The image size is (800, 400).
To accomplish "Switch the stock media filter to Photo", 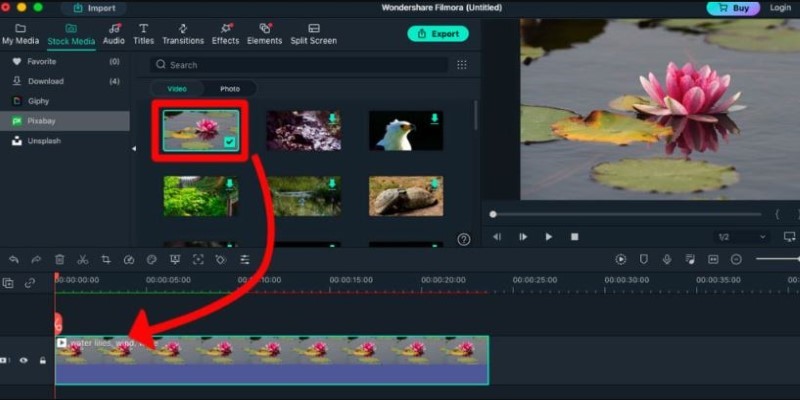I will point(230,89).
